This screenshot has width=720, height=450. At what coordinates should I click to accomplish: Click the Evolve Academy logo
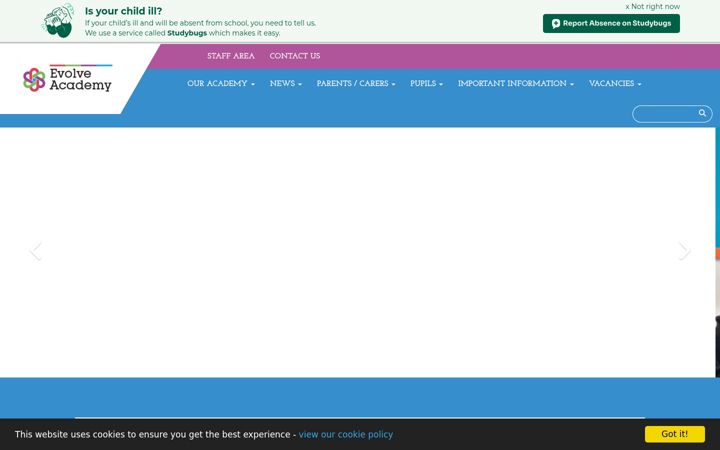click(x=68, y=79)
